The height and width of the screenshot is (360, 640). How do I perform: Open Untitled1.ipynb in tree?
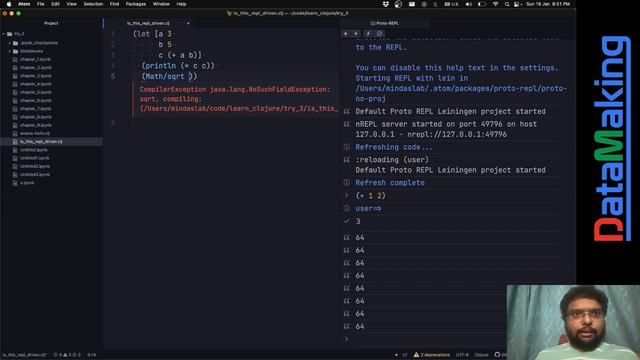pyautogui.click(x=35, y=158)
